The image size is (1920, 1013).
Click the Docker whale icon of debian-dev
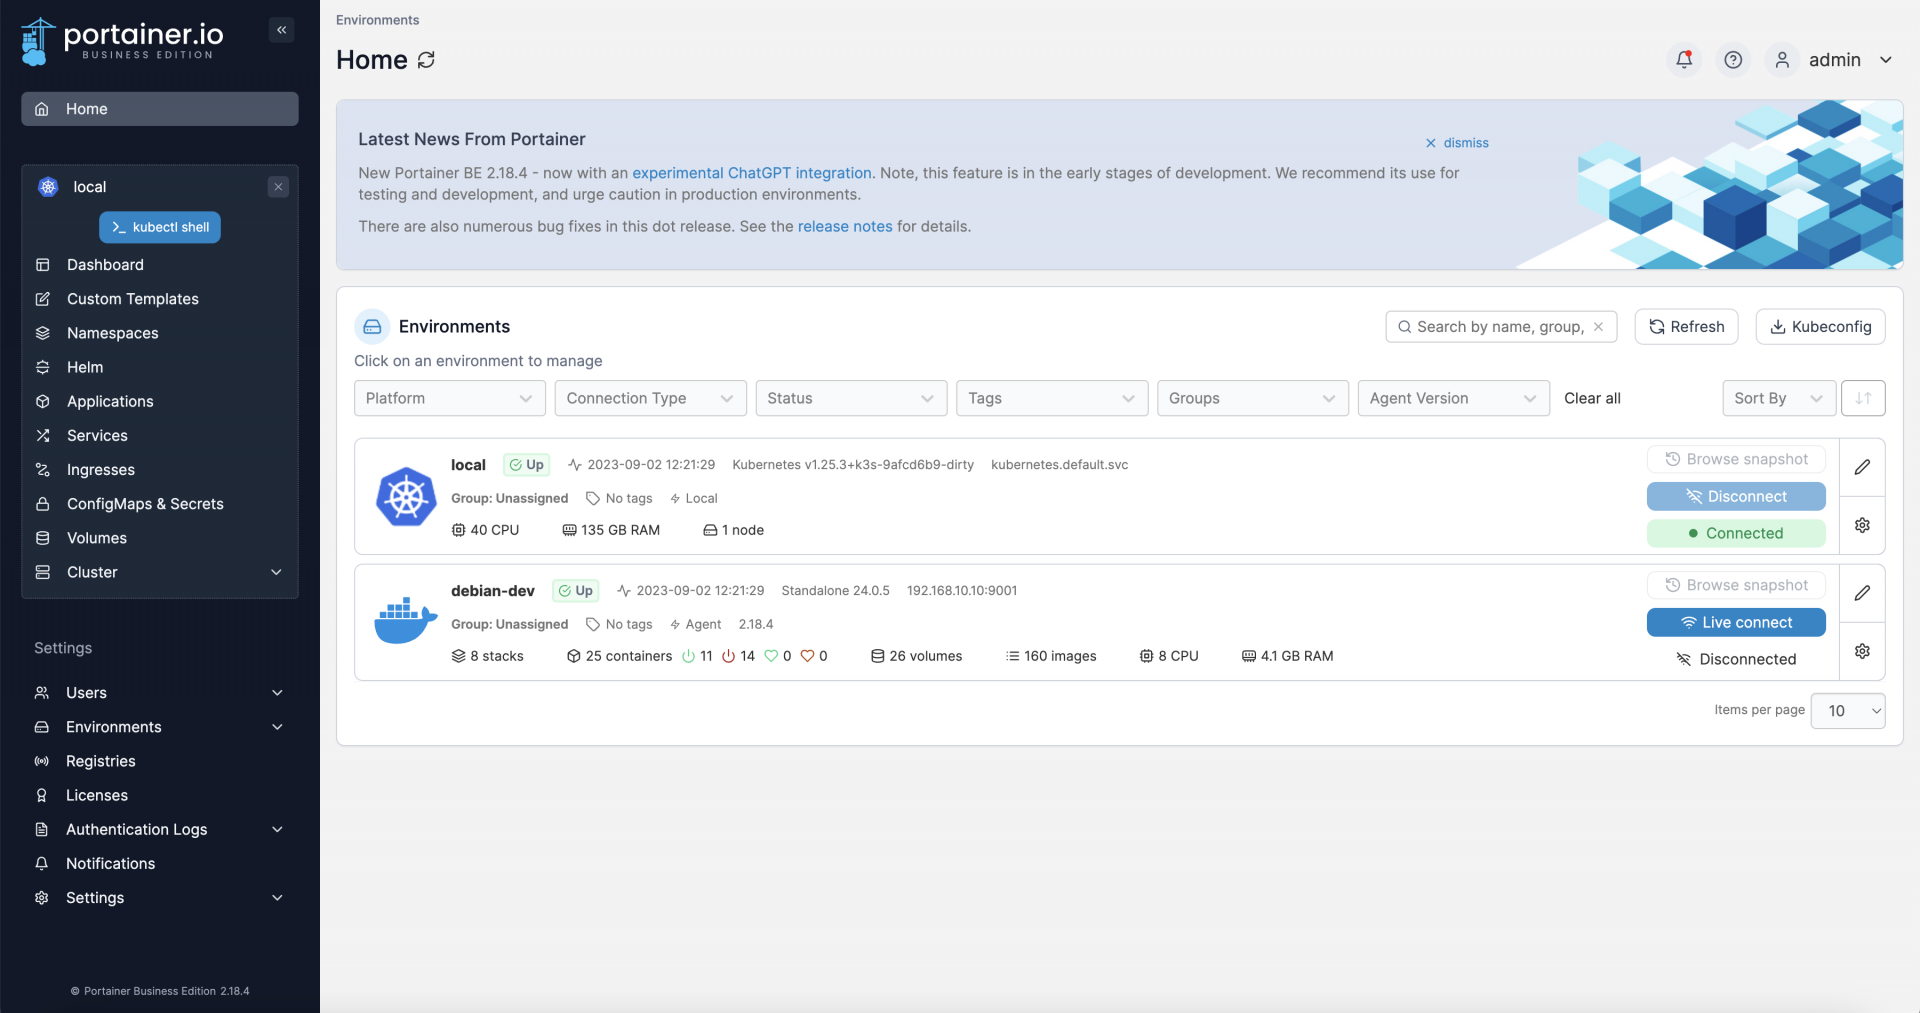406,621
